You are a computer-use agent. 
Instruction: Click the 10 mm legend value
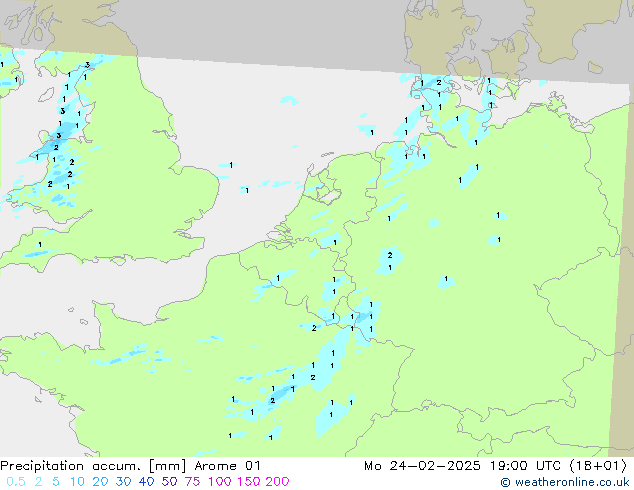click(x=77, y=482)
